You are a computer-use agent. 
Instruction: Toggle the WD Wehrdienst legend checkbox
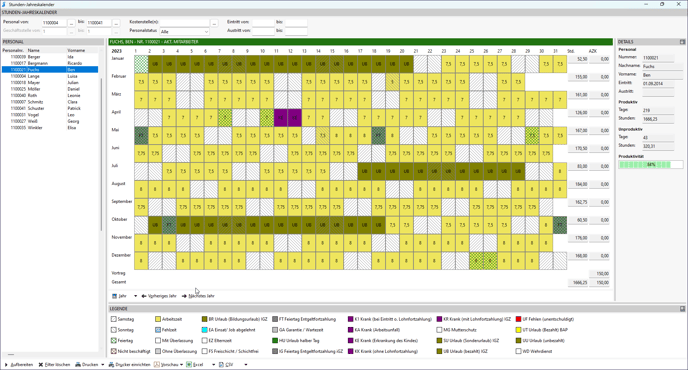519,351
